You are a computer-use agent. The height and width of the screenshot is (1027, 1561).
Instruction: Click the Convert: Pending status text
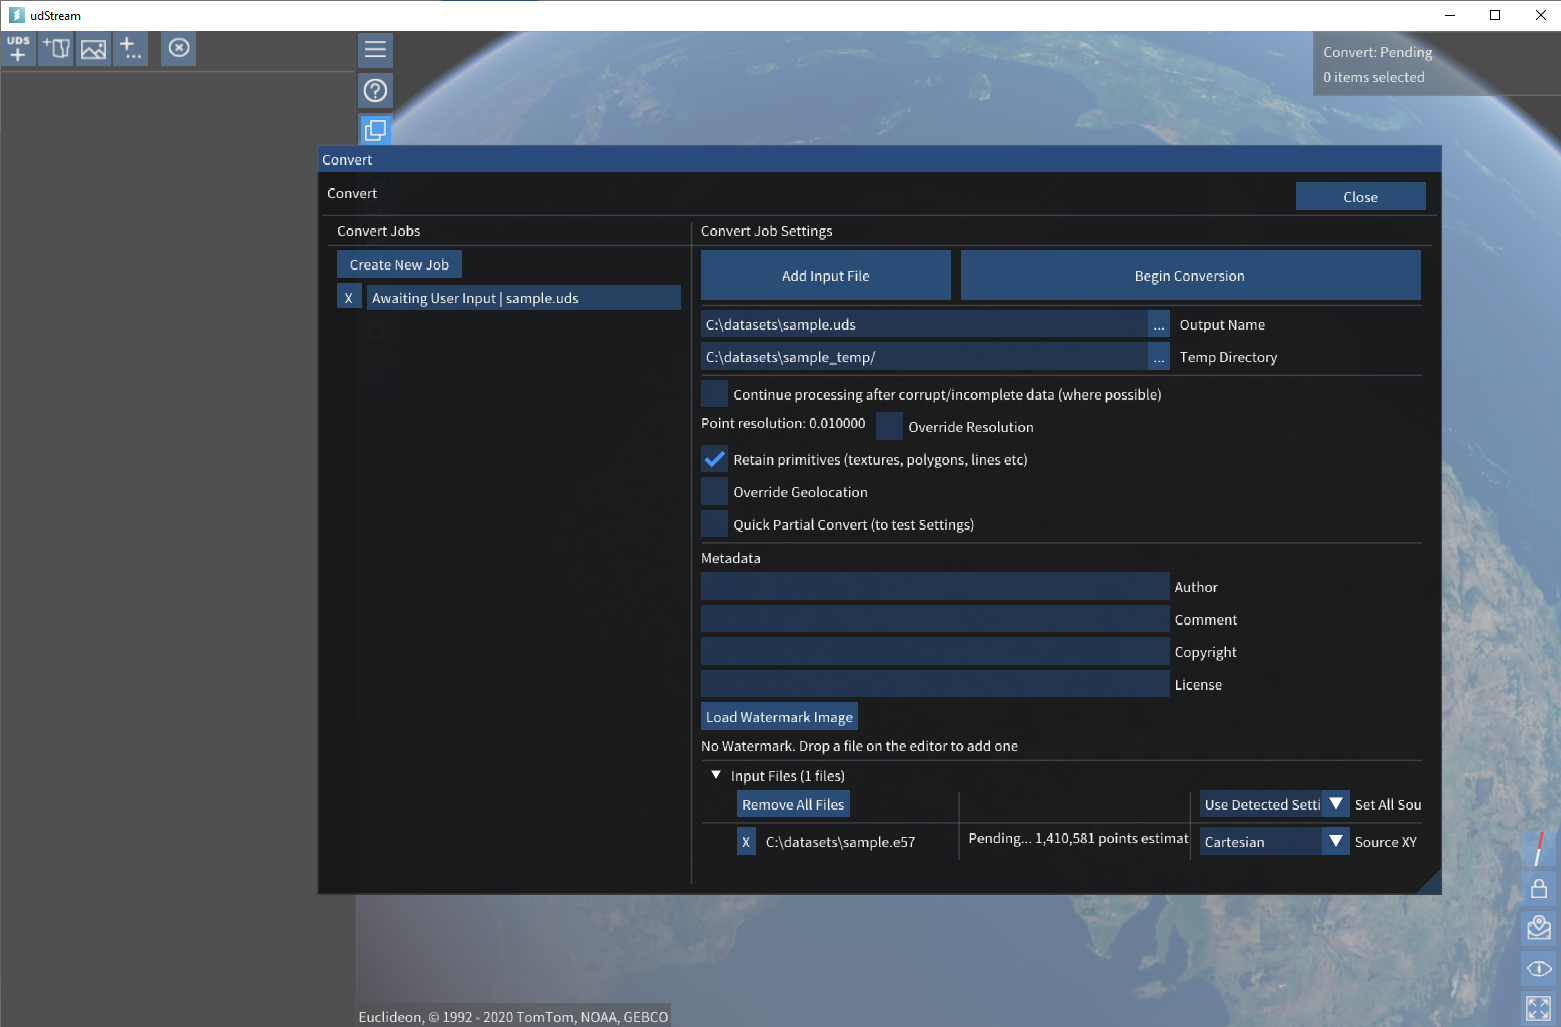1377,52
